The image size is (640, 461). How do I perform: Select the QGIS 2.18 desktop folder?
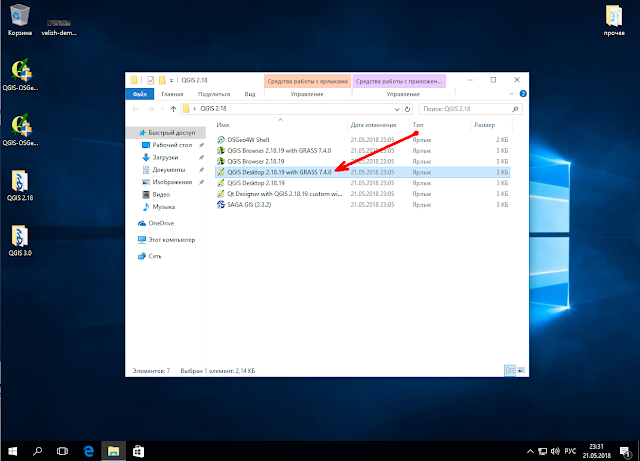20,185
